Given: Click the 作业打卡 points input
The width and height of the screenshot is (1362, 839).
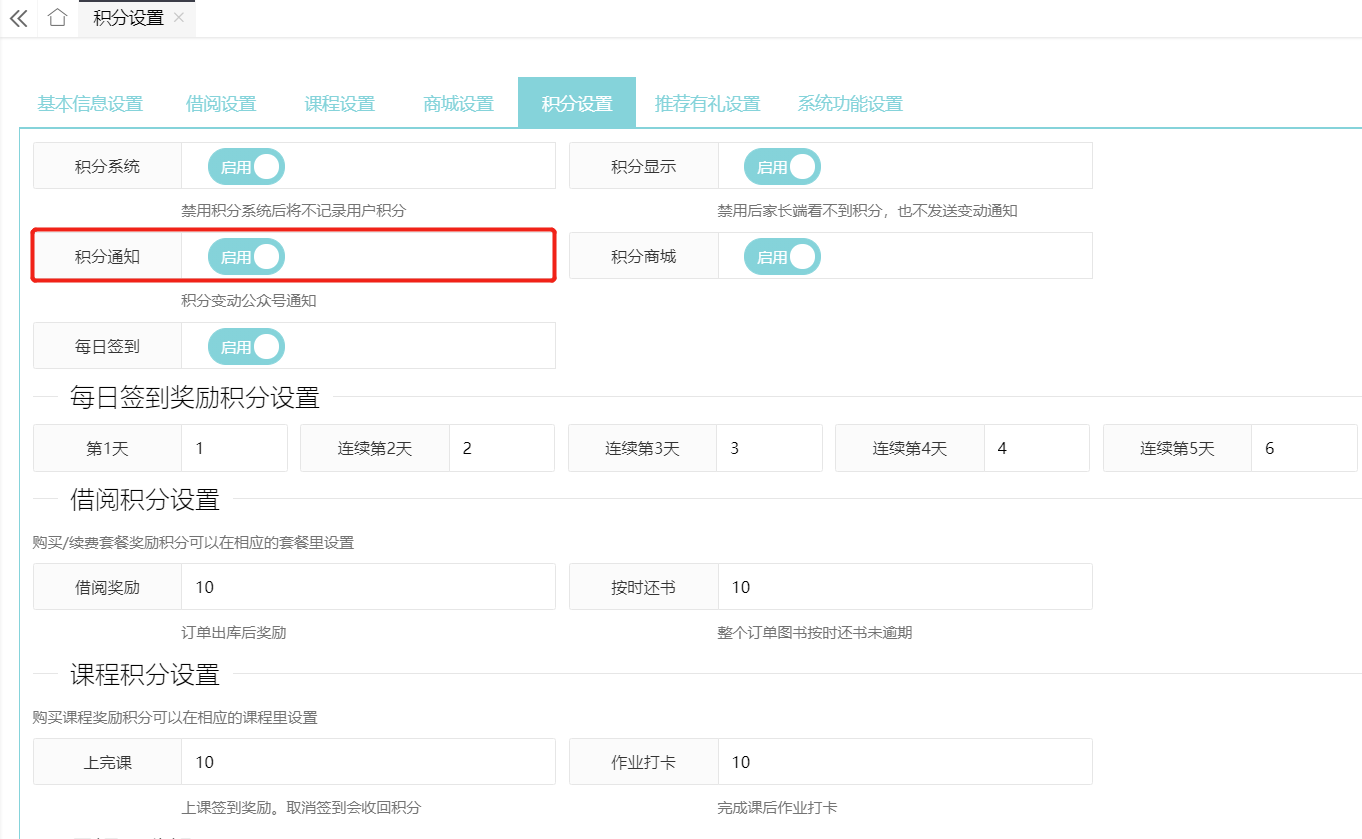Looking at the screenshot, I should click(905, 762).
